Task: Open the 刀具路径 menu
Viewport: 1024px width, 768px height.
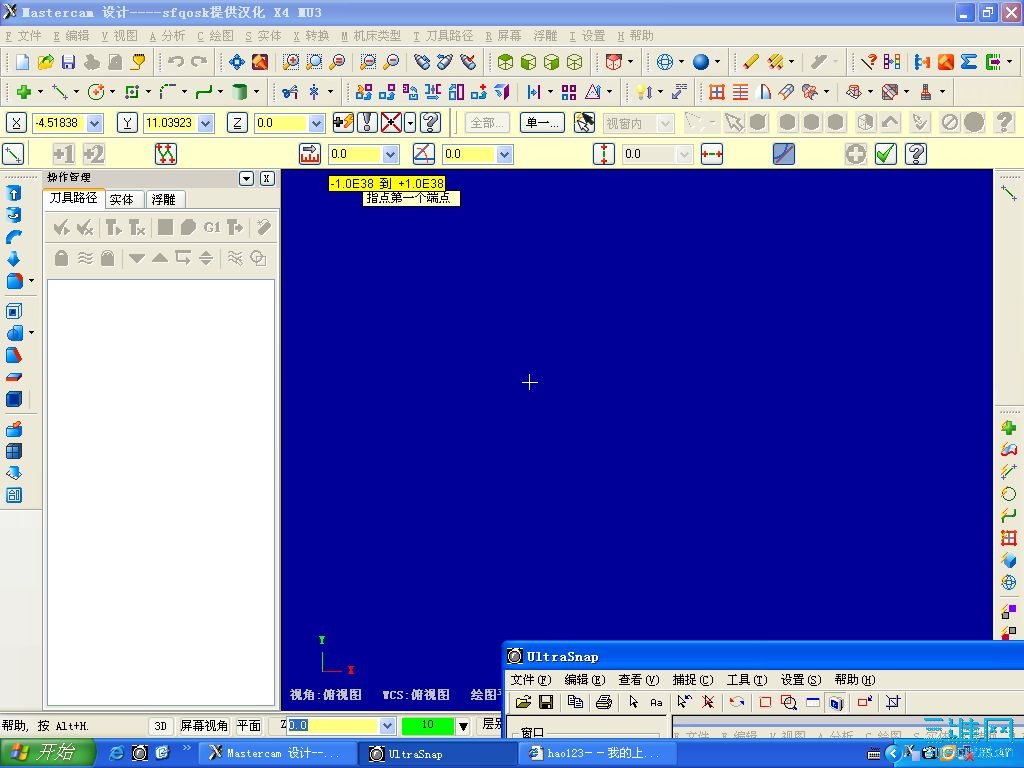Action: click(443, 36)
